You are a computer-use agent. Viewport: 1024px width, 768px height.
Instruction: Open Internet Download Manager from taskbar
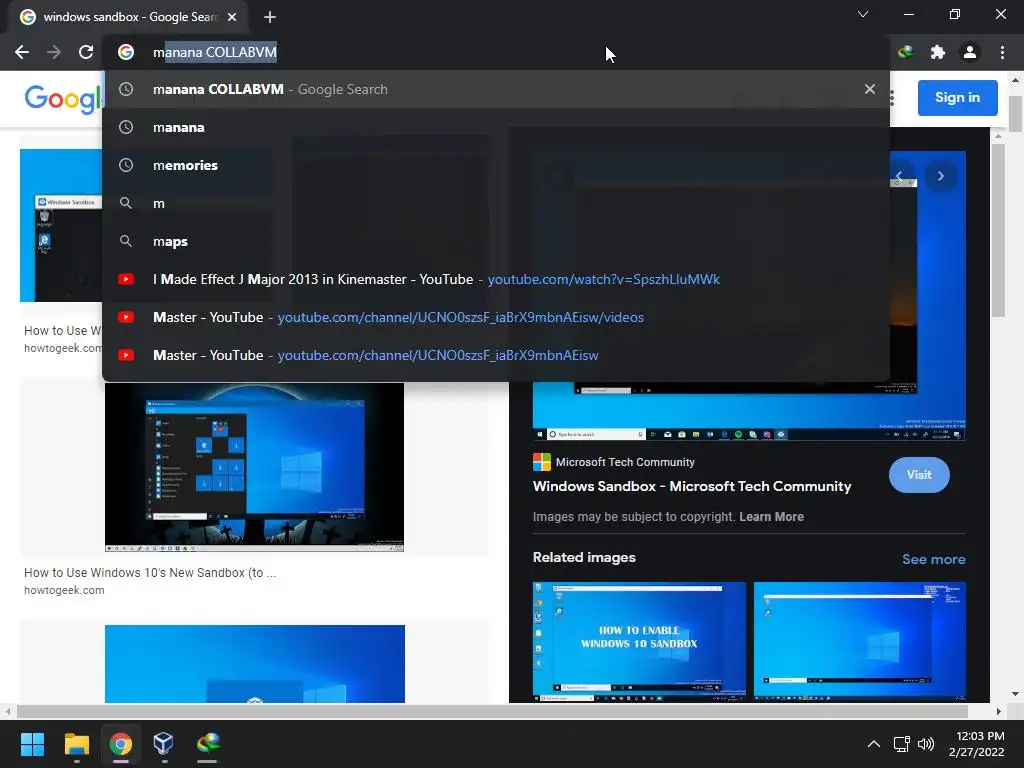pyautogui.click(x=207, y=744)
